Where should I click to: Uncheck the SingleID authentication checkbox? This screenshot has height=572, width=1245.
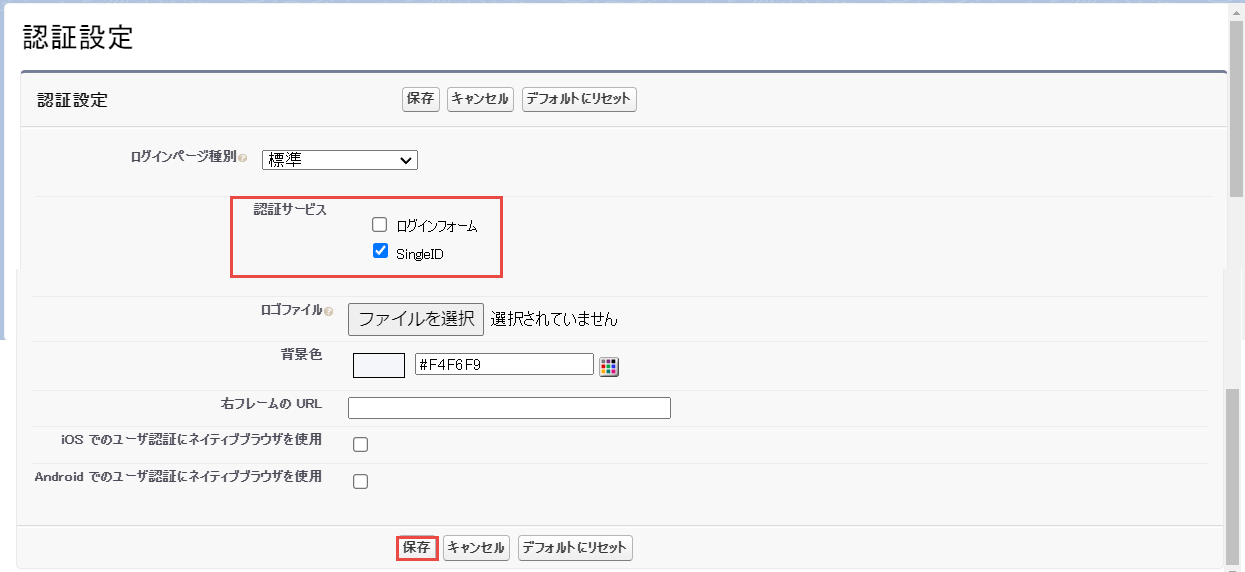[x=380, y=252]
